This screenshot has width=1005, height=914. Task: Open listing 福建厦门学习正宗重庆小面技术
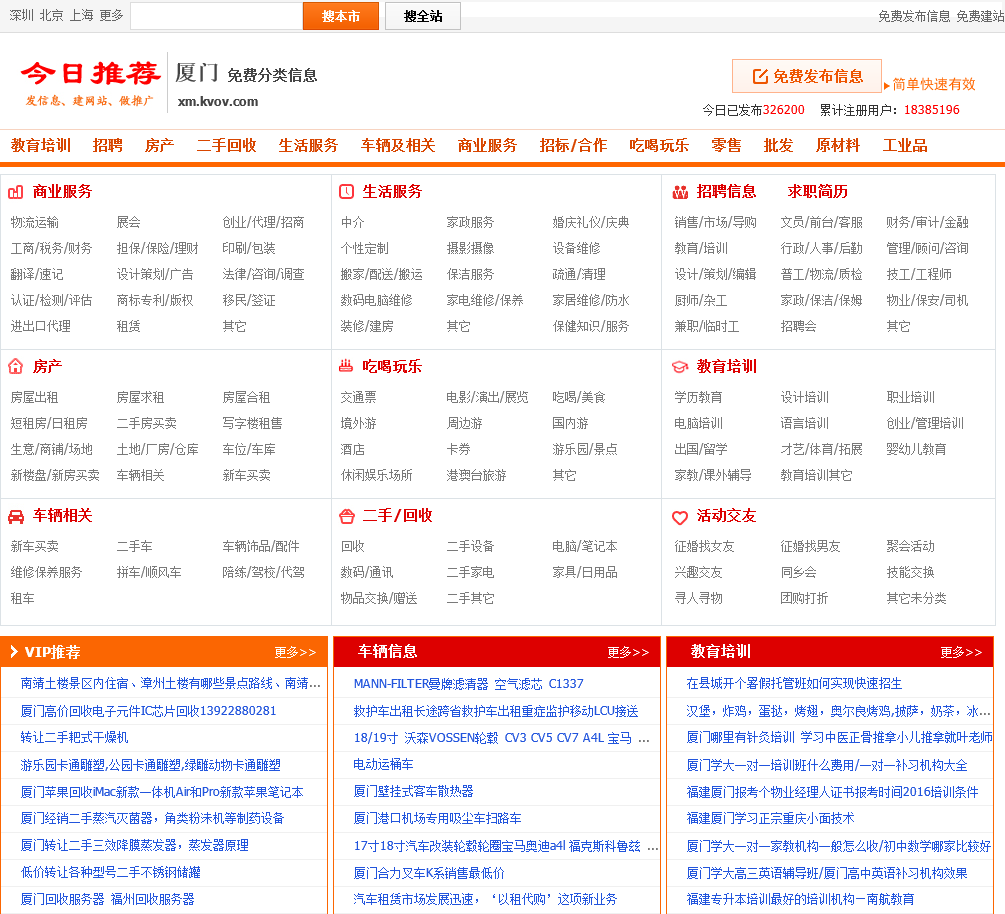770,818
